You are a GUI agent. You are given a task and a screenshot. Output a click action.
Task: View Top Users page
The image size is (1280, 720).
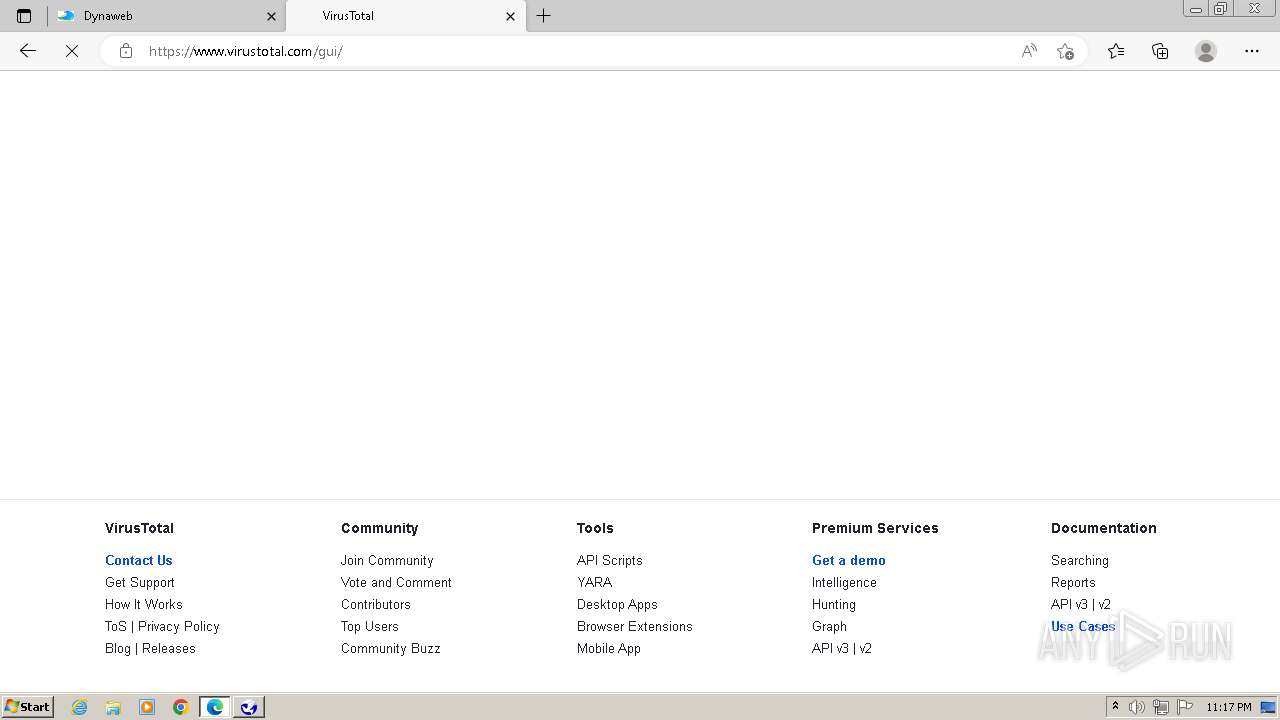click(370, 626)
